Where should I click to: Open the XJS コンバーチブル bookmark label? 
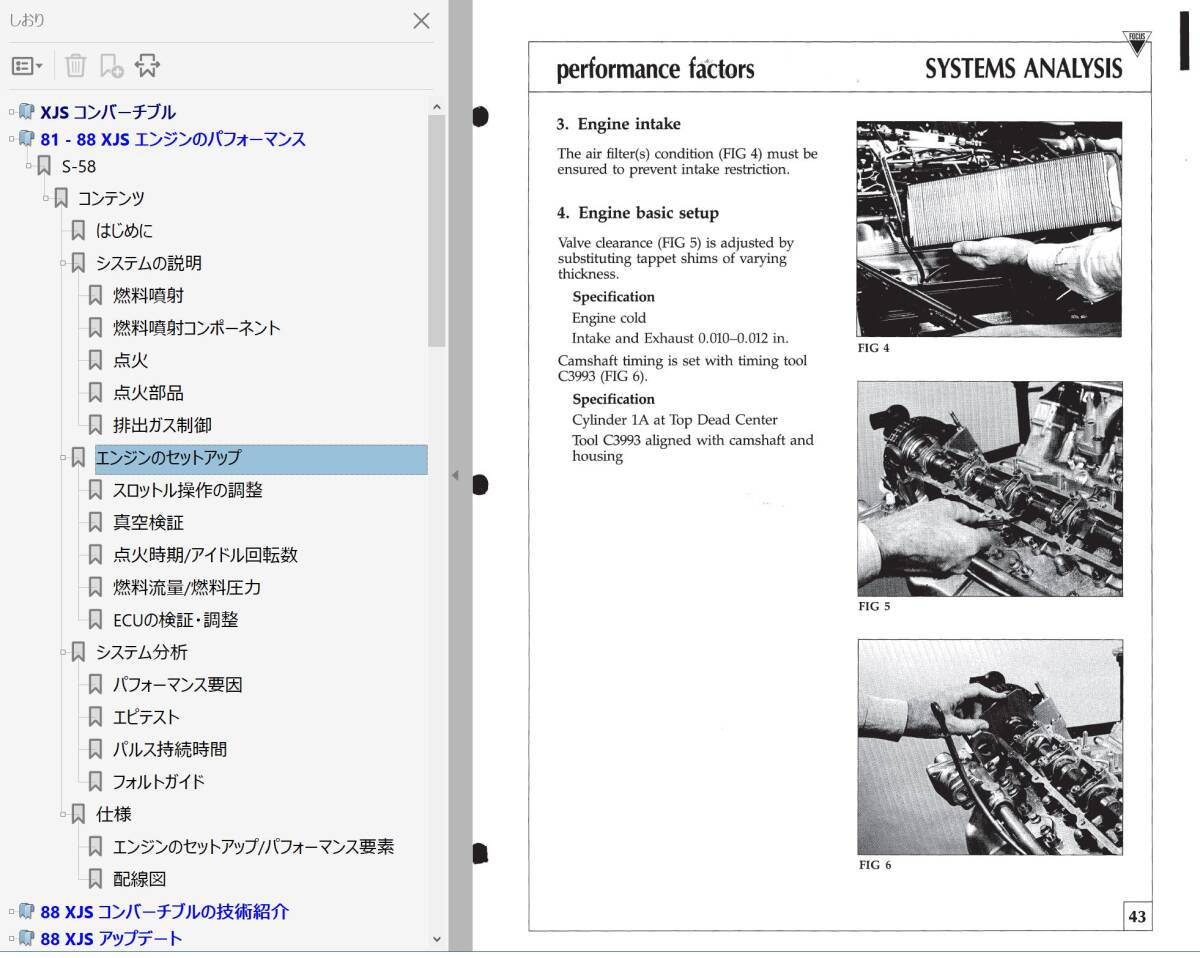point(108,112)
